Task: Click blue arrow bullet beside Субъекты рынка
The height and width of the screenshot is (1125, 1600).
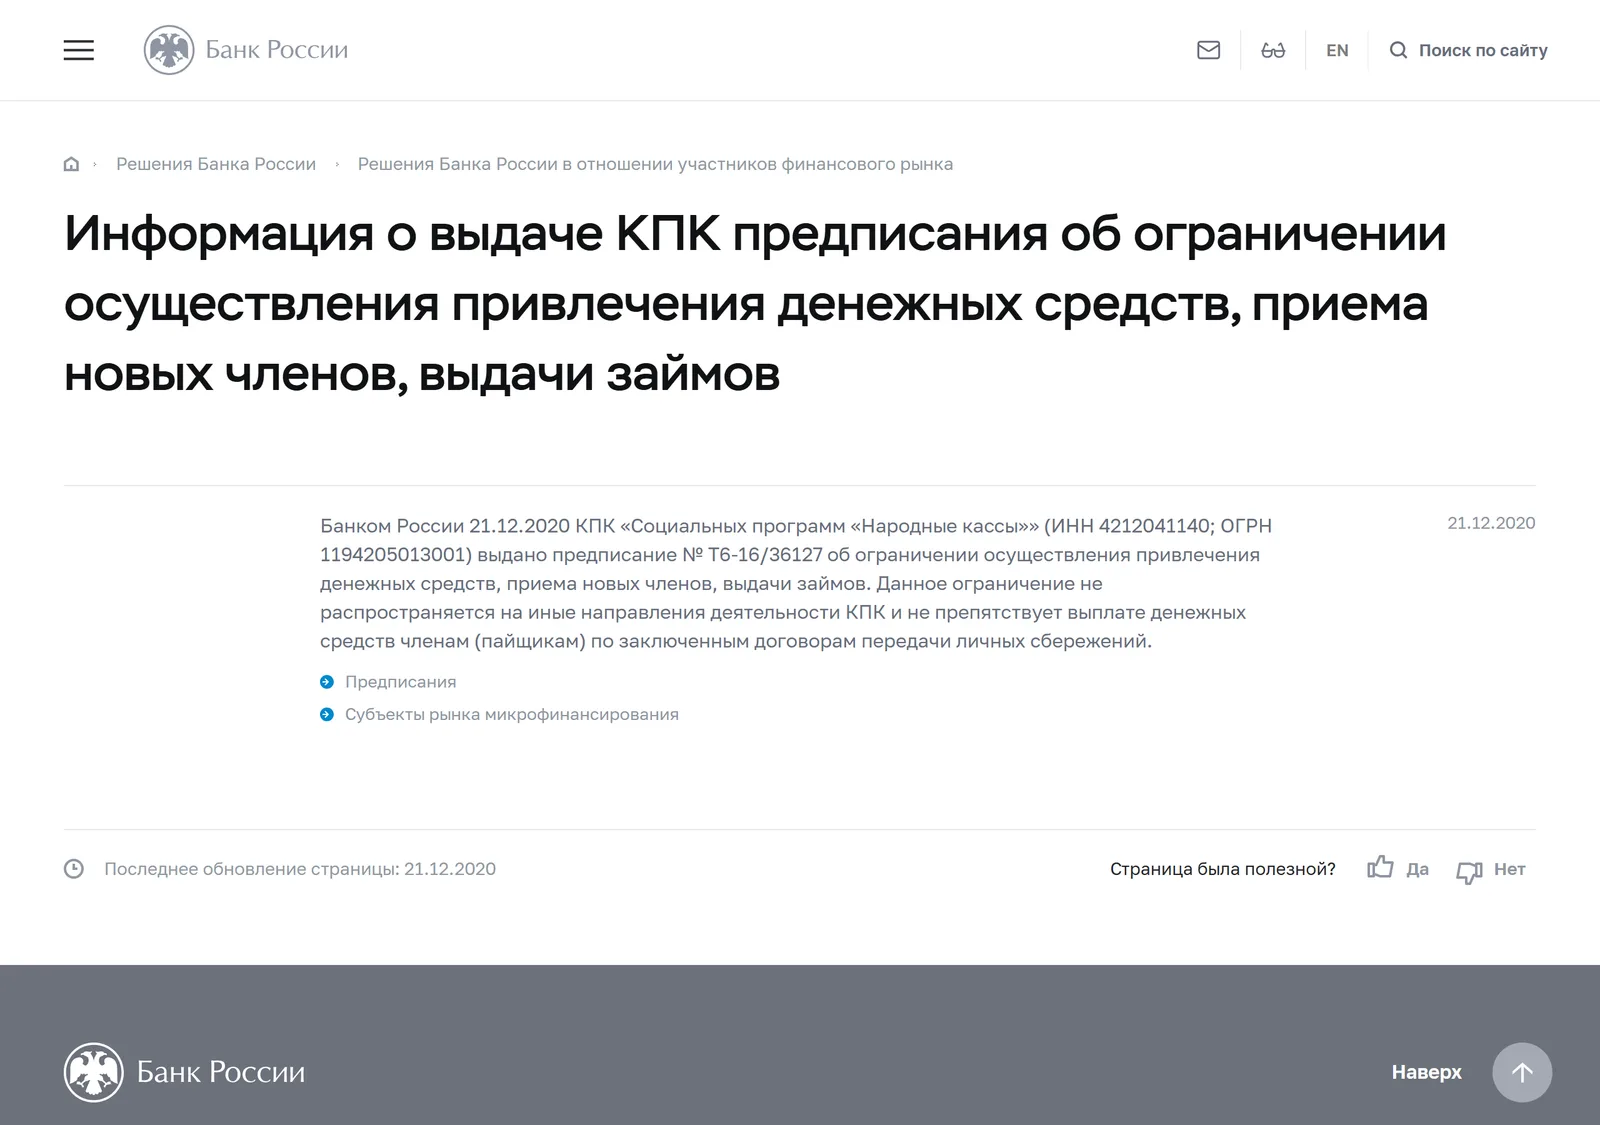Action: 327,715
